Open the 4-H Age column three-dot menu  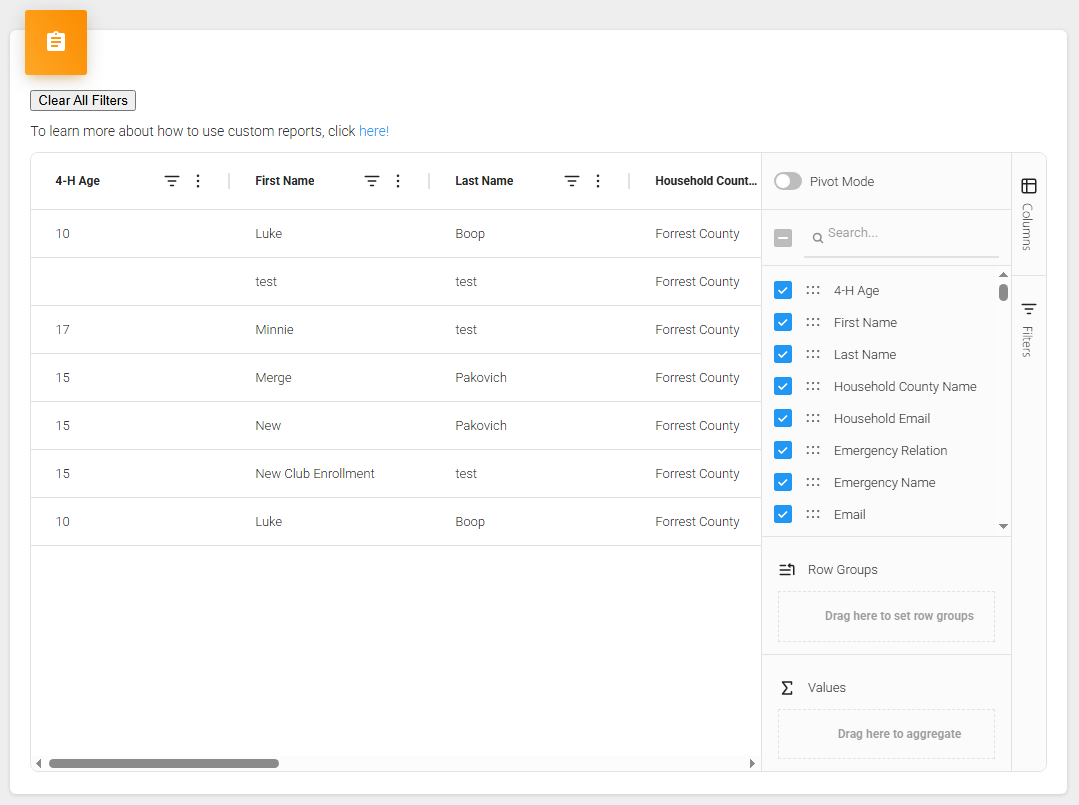click(198, 181)
